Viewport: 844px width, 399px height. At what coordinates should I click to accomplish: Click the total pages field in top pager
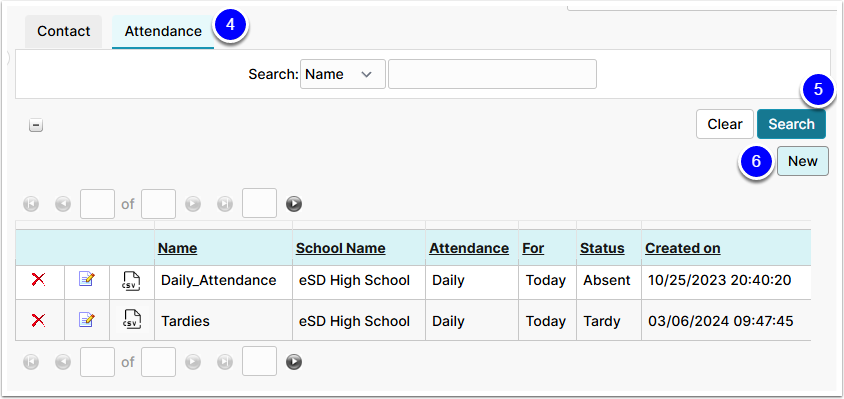(158, 204)
